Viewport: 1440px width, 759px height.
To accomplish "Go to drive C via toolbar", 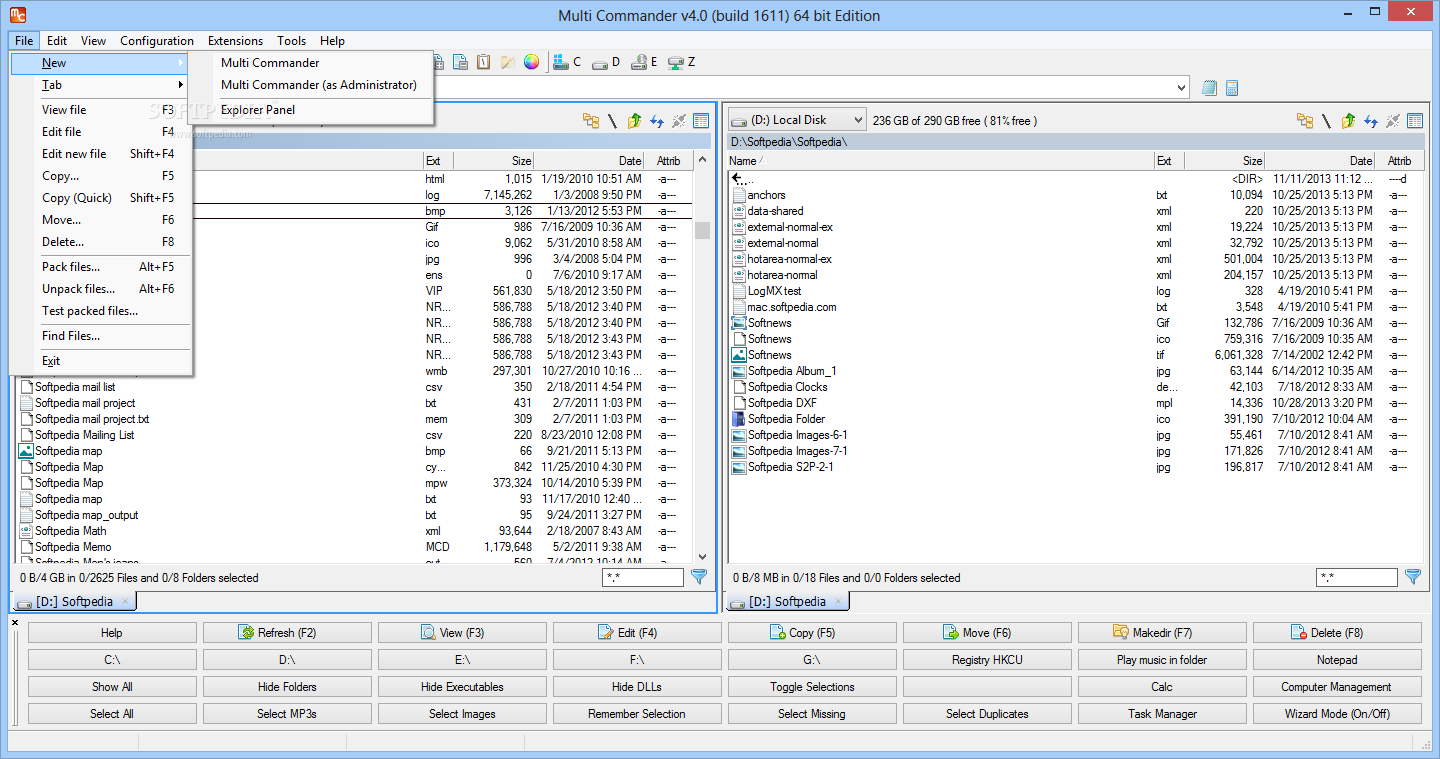I will click(567, 62).
